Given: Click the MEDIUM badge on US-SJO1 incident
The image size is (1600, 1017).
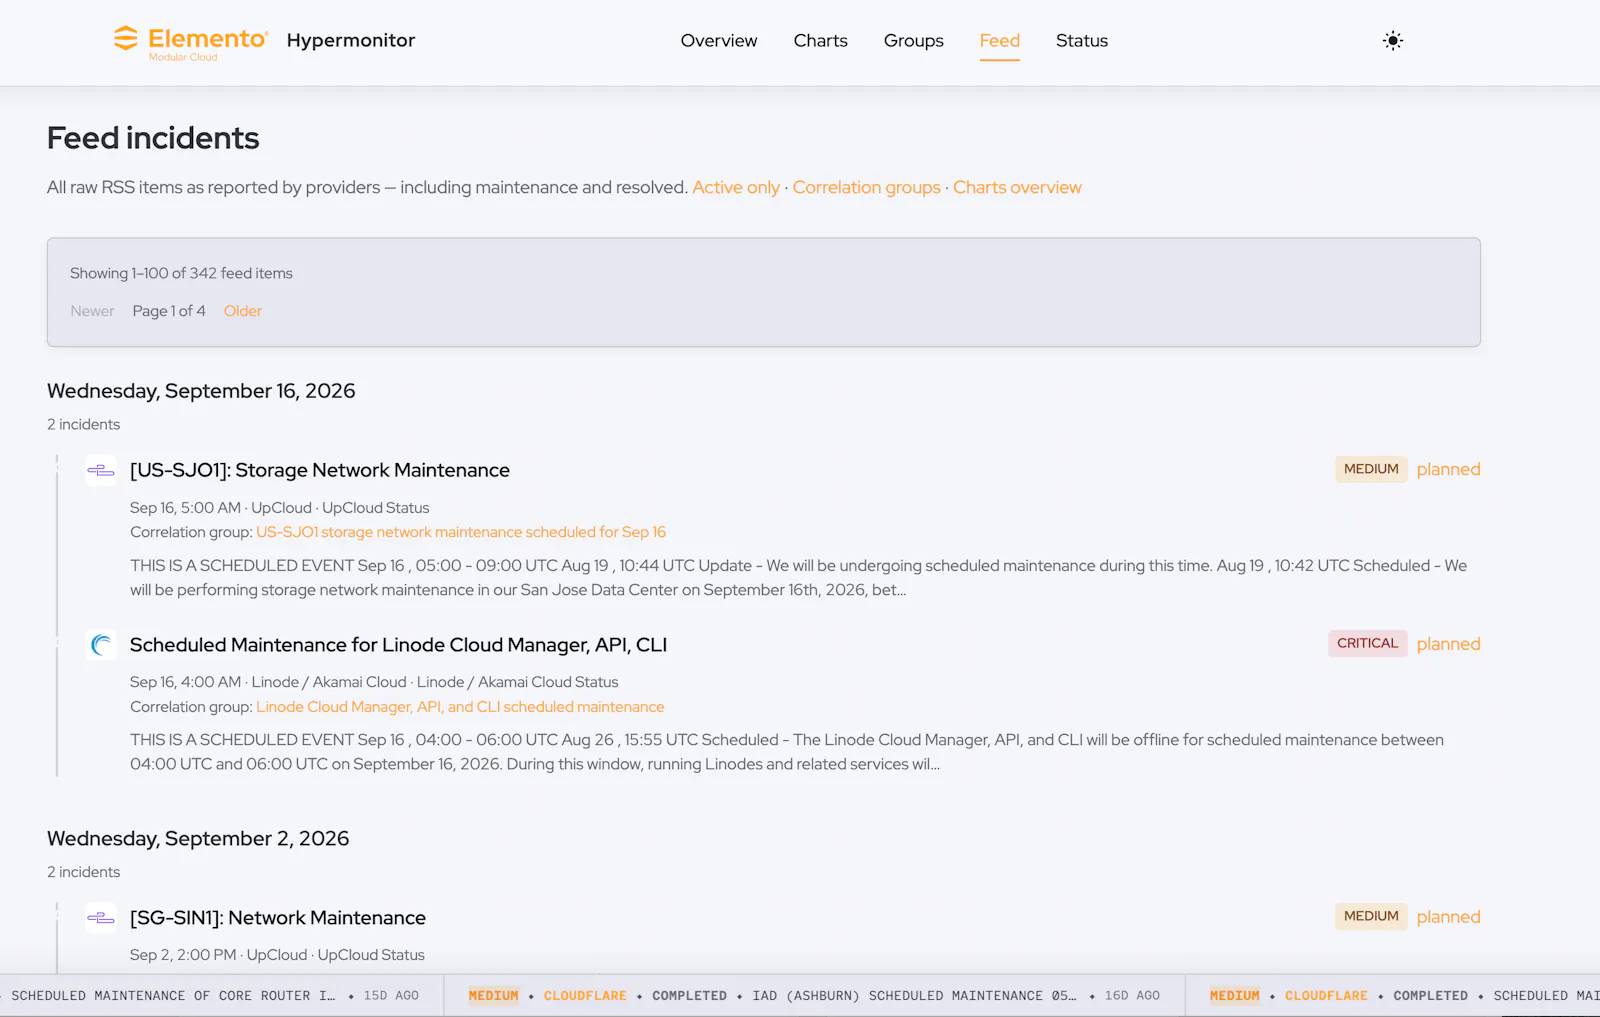Looking at the screenshot, I should tap(1371, 469).
